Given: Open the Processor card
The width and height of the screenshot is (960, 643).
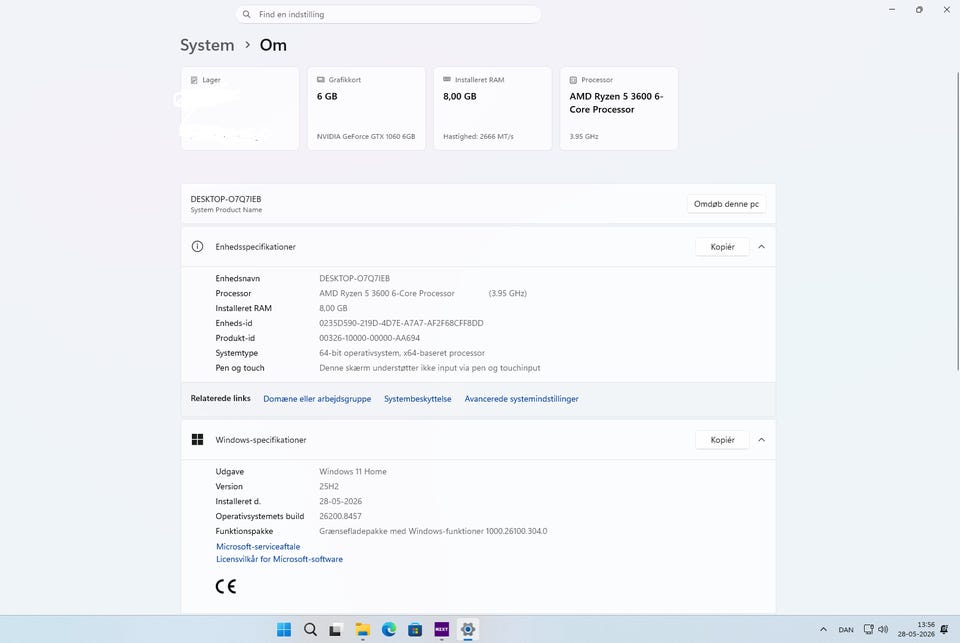Looking at the screenshot, I should (x=618, y=108).
